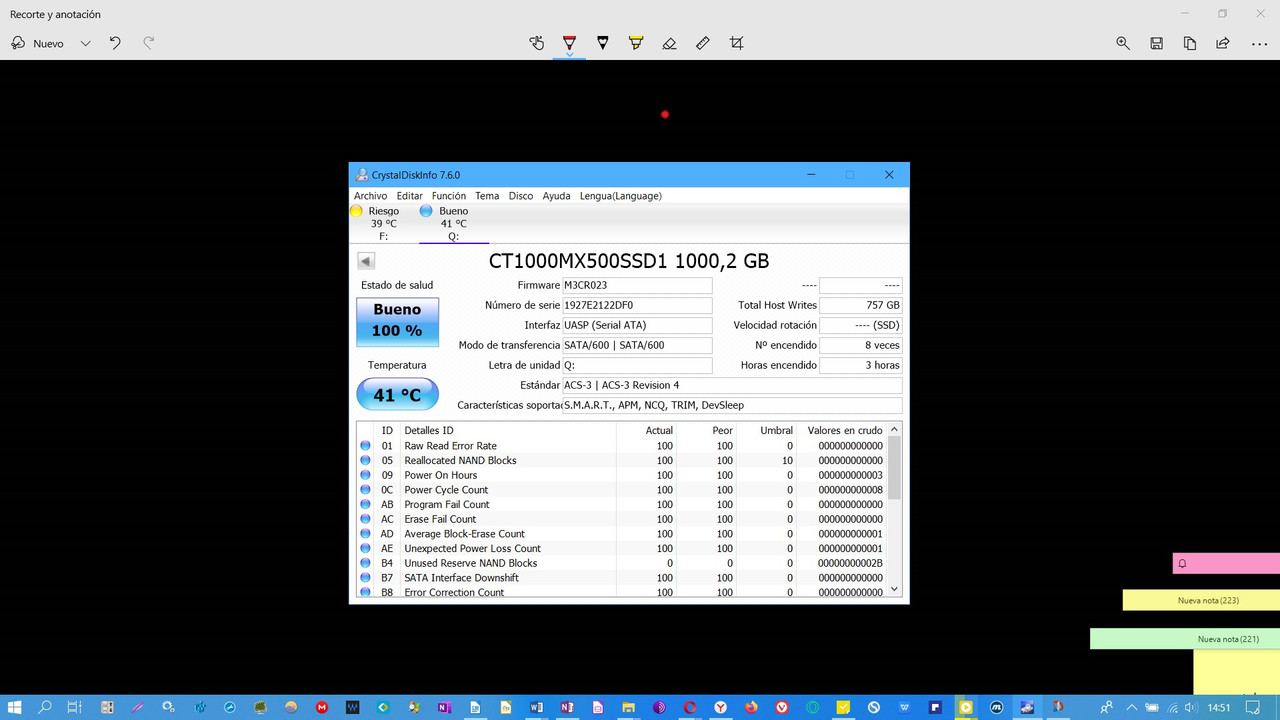
Task: Open Word from the taskbar
Action: coord(536,707)
